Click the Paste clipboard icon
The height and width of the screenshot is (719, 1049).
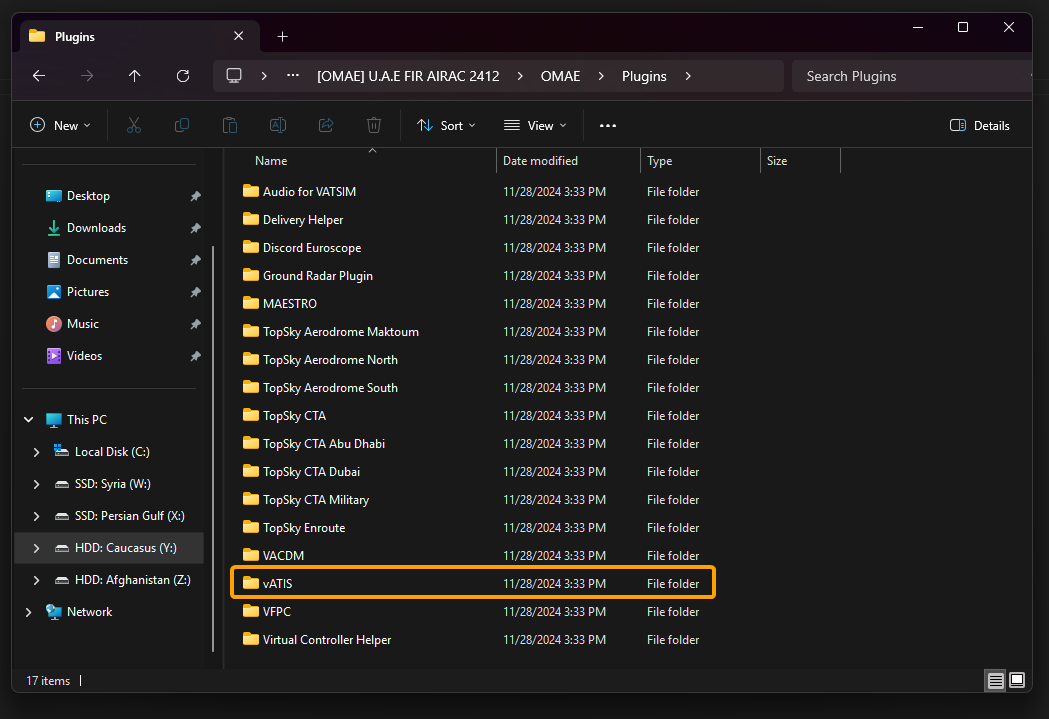click(x=229, y=125)
